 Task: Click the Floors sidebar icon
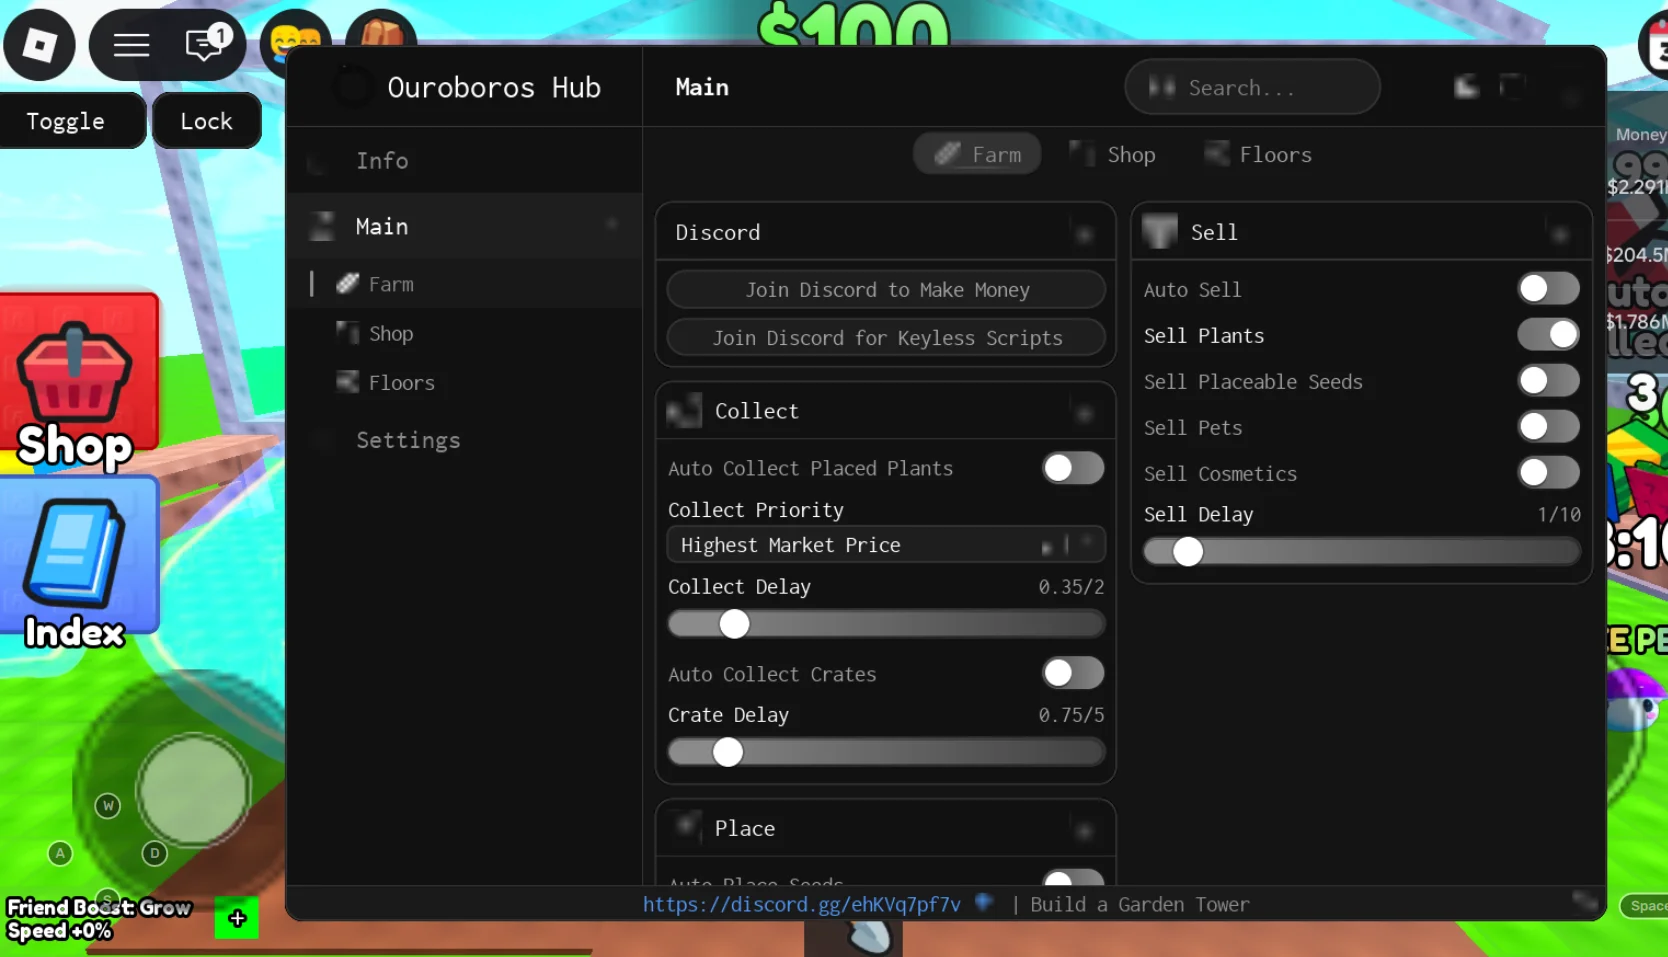pyautogui.click(x=347, y=382)
